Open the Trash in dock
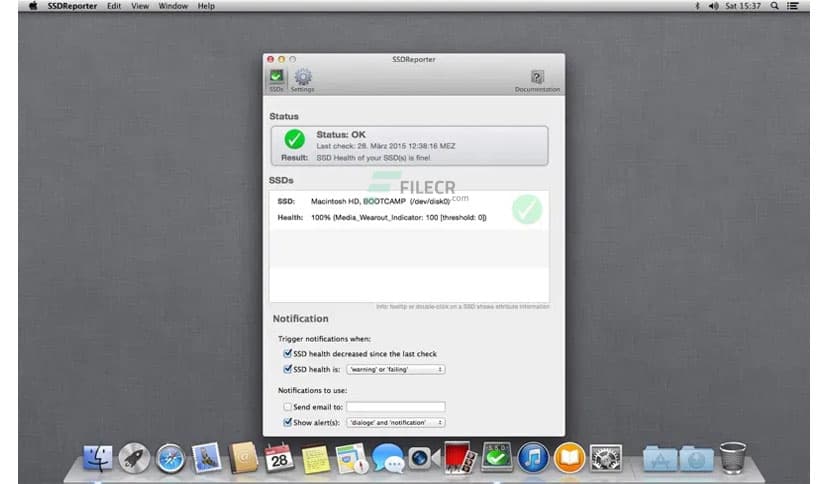The height and width of the screenshot is (484, 836). coord(733,458)
